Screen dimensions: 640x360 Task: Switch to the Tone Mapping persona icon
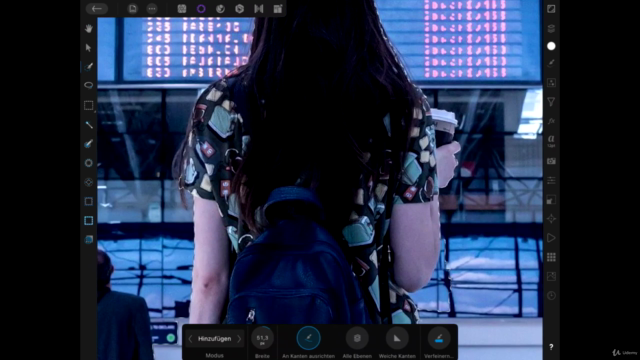tap(259, 9)
